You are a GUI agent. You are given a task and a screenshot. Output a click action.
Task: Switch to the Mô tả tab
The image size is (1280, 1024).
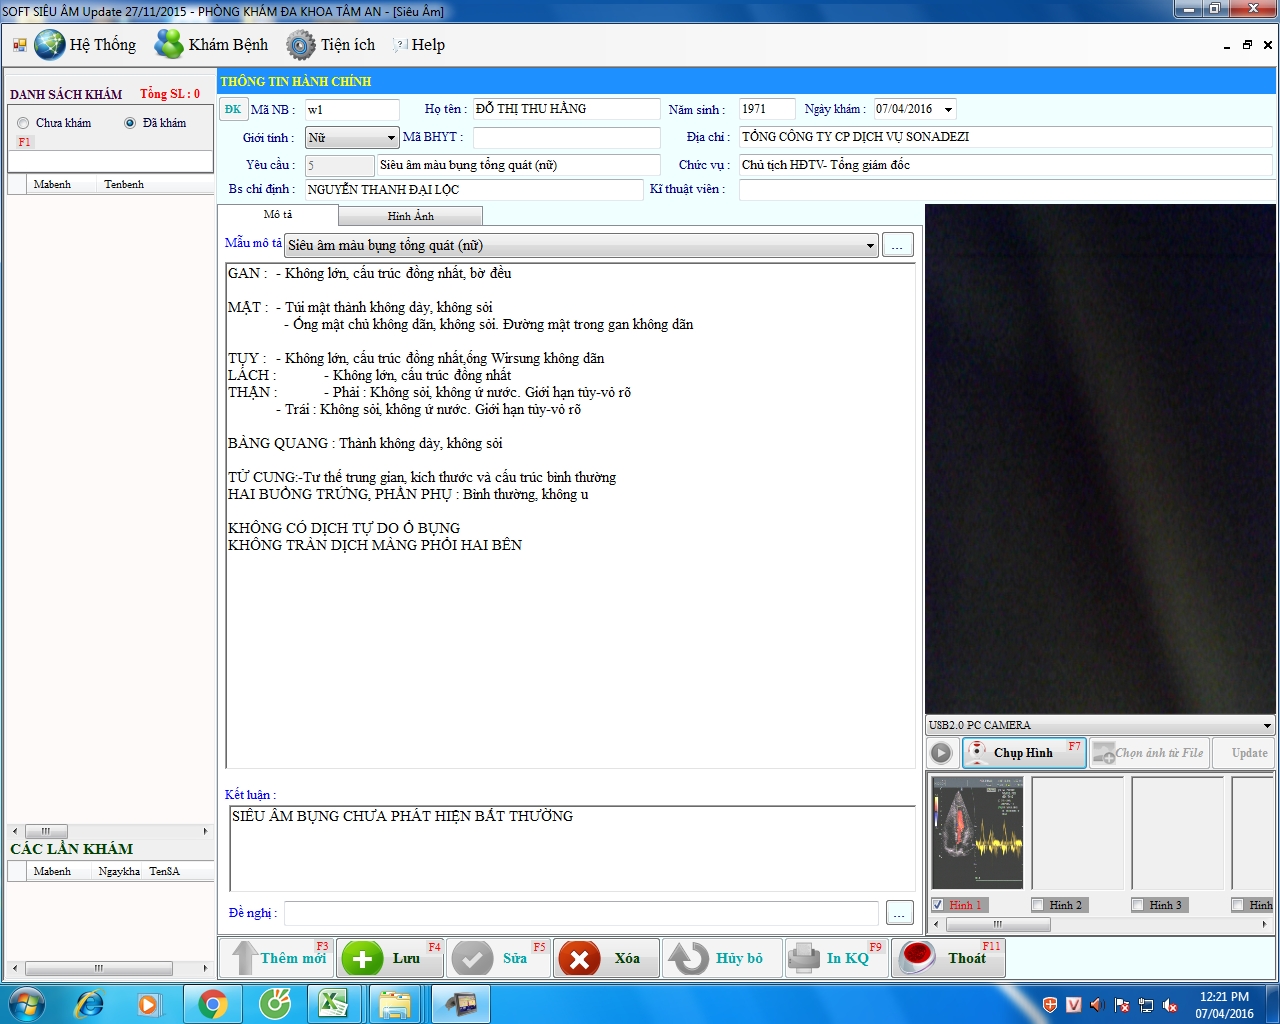point(278,215)
